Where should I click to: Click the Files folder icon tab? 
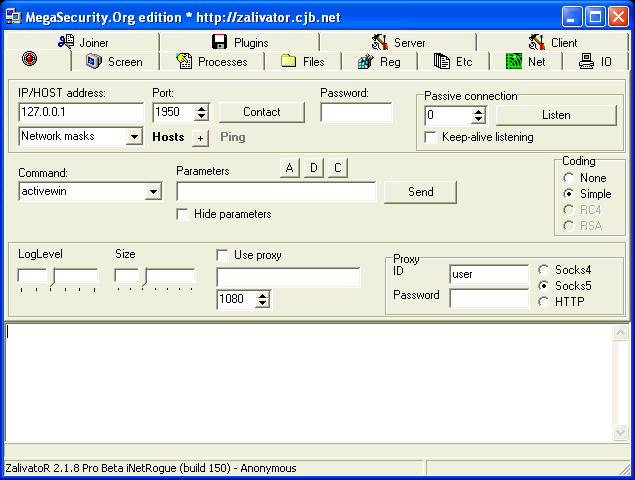288,62
